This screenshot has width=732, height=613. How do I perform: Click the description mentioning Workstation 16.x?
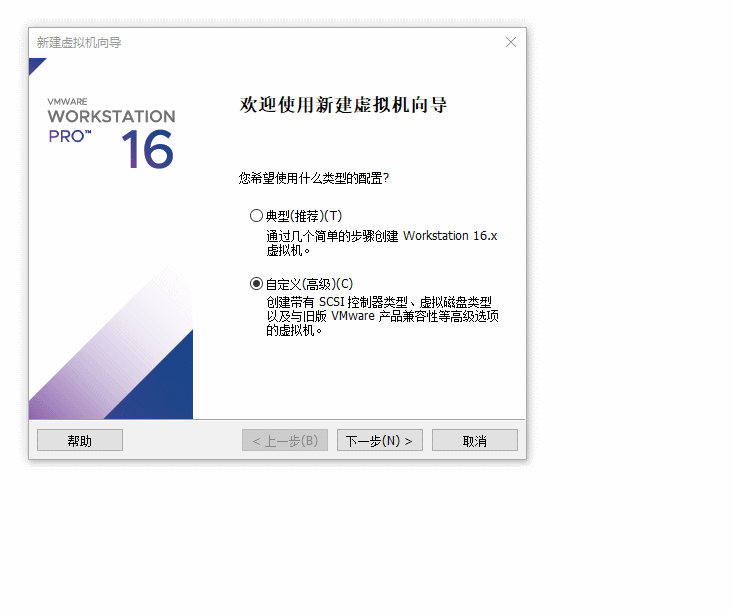[x=381, y=243]
